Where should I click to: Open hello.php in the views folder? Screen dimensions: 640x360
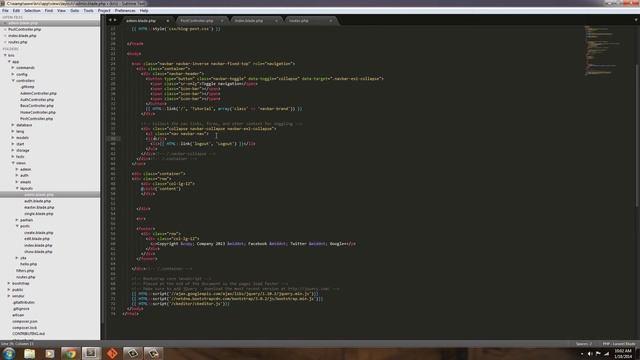29,264
